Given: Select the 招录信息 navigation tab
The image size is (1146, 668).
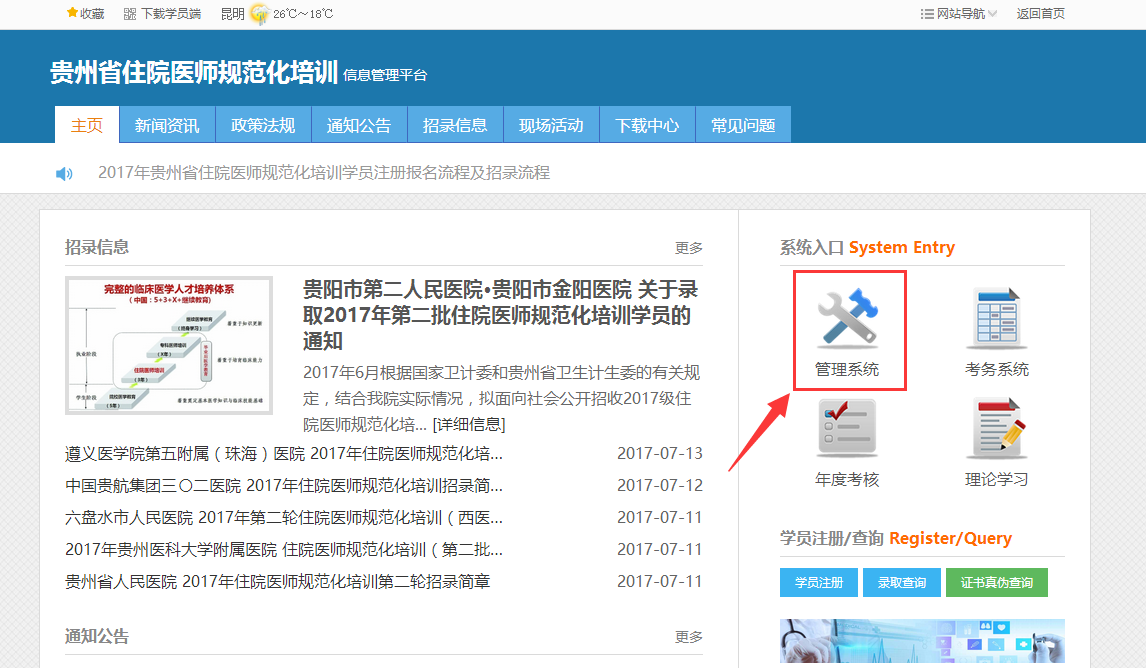Looking at the screenshot, I should (x=455, y=125).
